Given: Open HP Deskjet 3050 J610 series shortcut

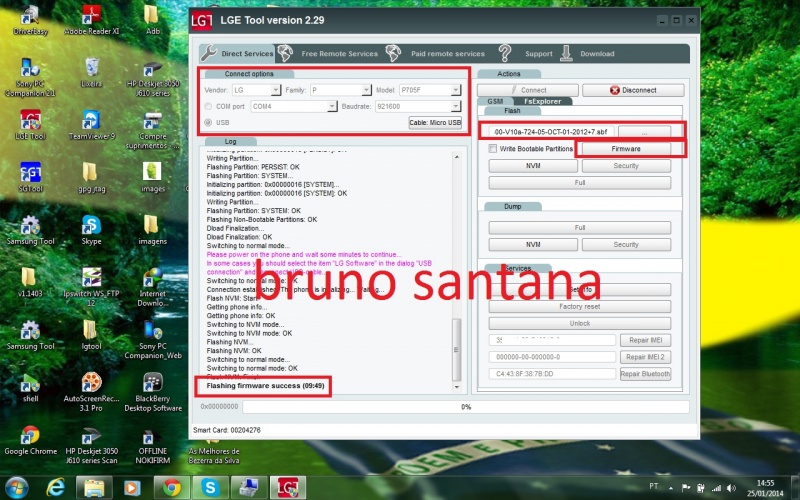Looking at the screenshot, I should click(x=153, y=78).
